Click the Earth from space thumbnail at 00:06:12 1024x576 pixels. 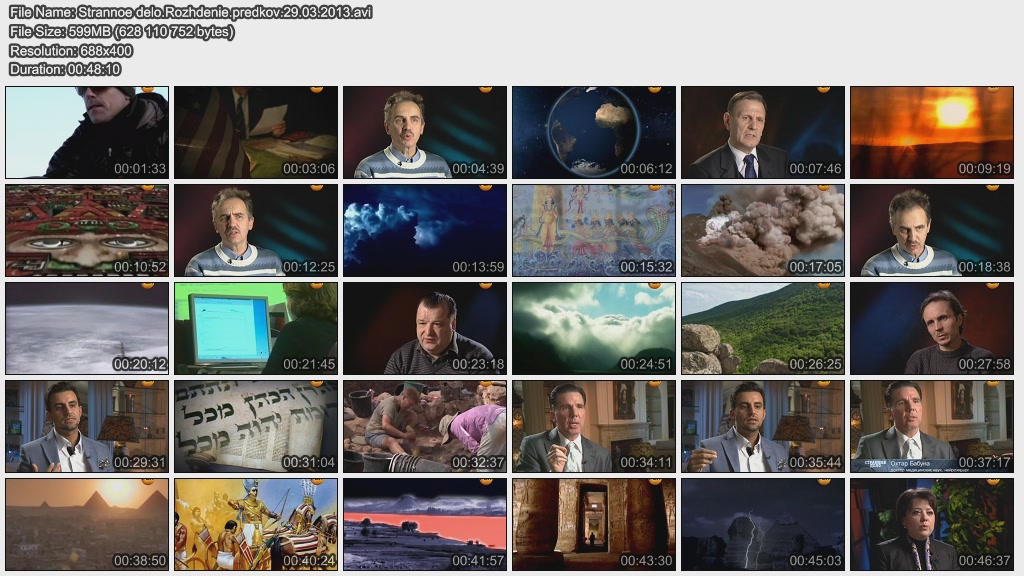coord(593,132)
